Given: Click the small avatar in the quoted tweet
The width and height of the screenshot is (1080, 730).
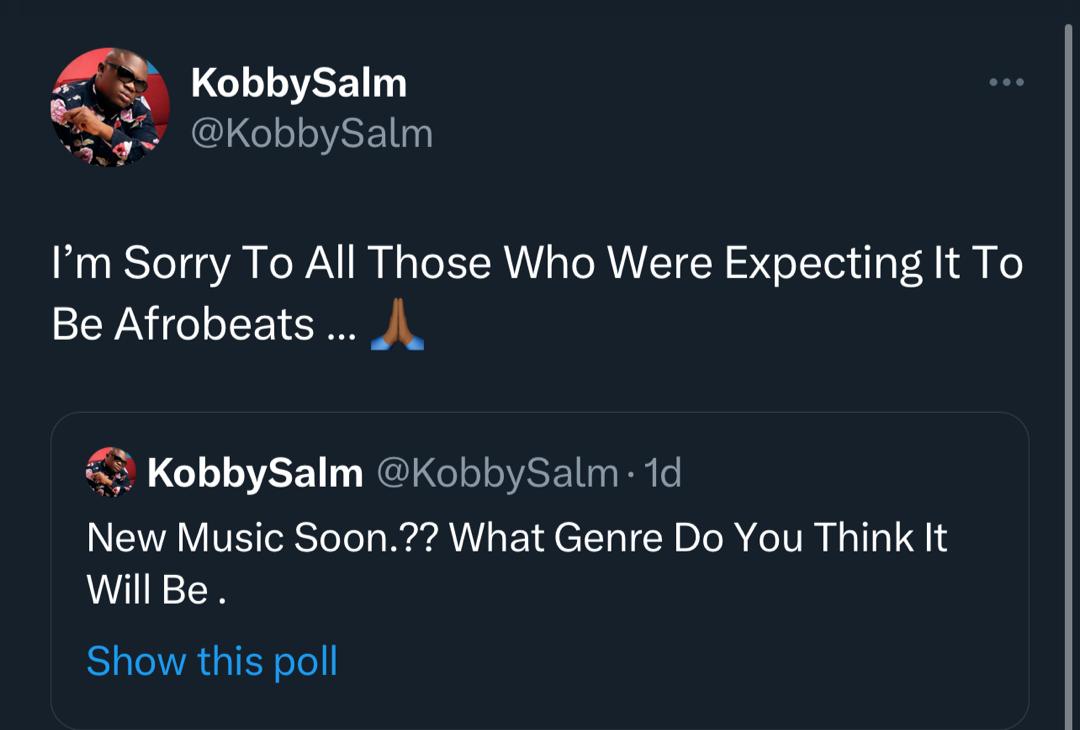Looking at the screenshot, I should coord(111,472).
